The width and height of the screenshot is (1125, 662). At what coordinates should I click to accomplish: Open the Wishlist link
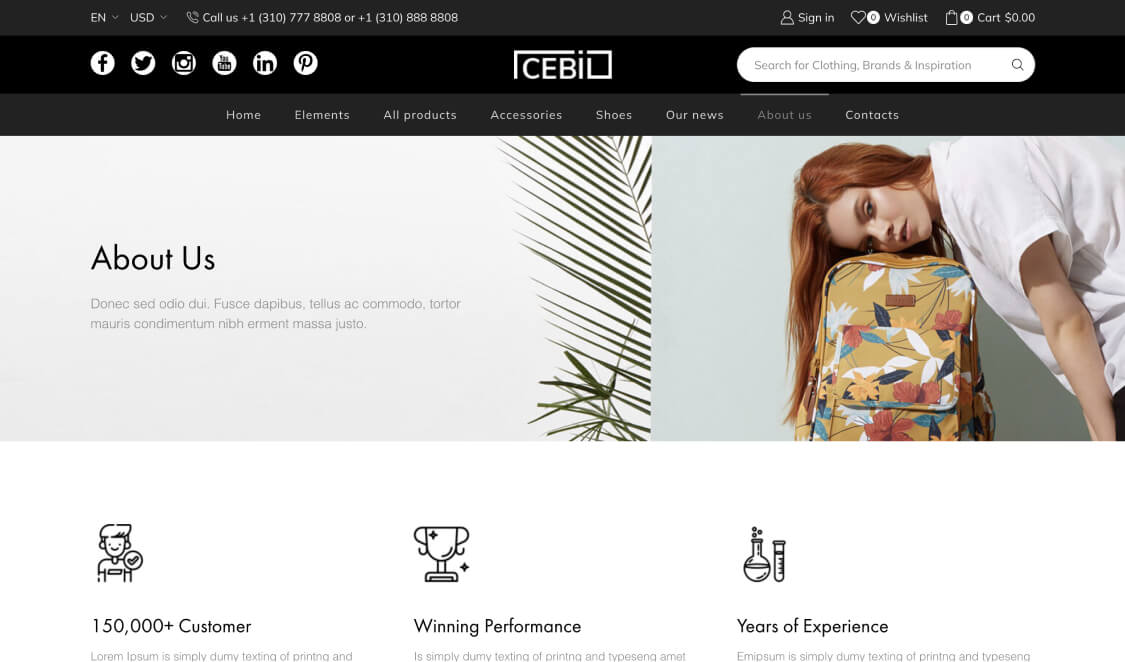[x=889, y=17]
